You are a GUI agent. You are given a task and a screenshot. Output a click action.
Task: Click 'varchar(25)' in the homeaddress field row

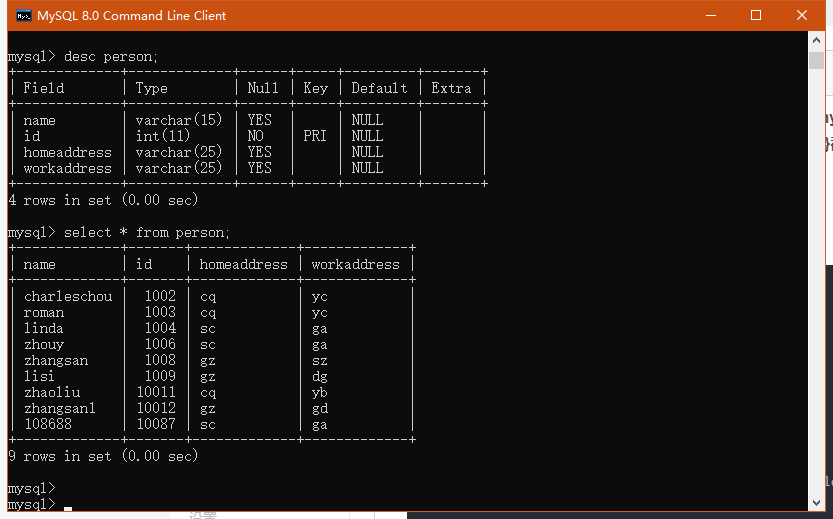coord(178,152)
